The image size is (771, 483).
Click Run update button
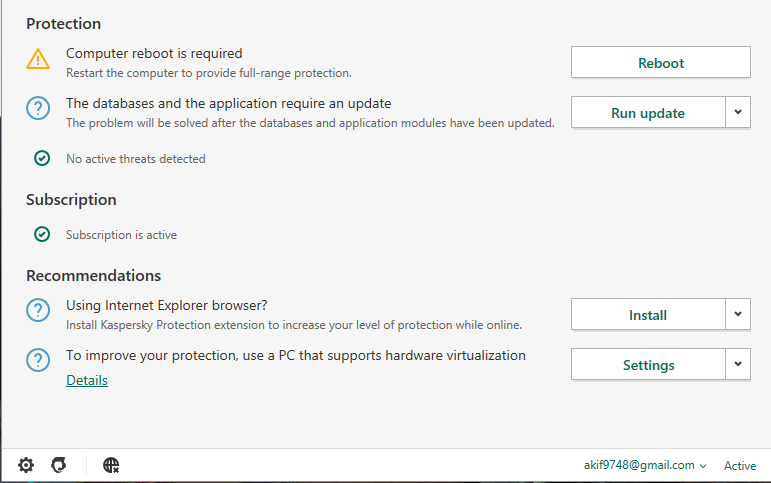click(x=647, y=113)
